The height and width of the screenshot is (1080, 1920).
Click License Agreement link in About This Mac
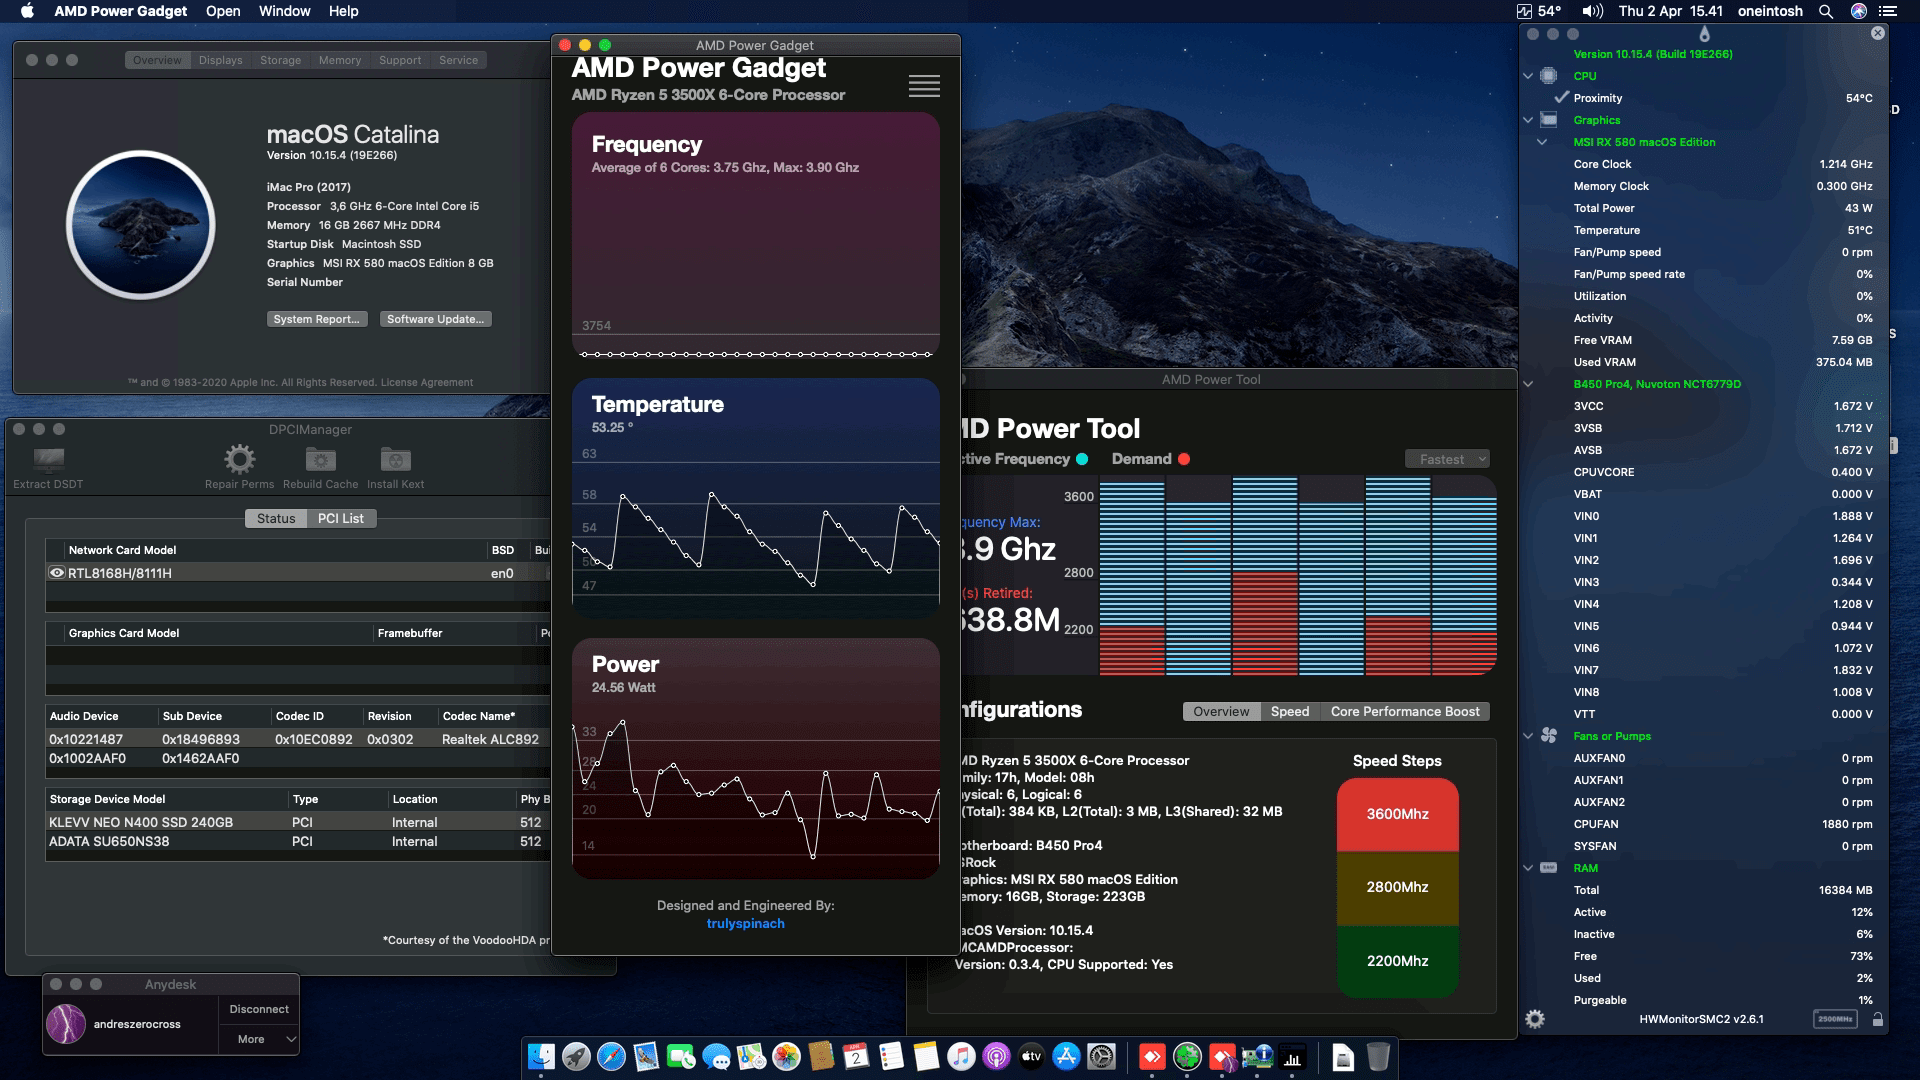tap(427, 382)
